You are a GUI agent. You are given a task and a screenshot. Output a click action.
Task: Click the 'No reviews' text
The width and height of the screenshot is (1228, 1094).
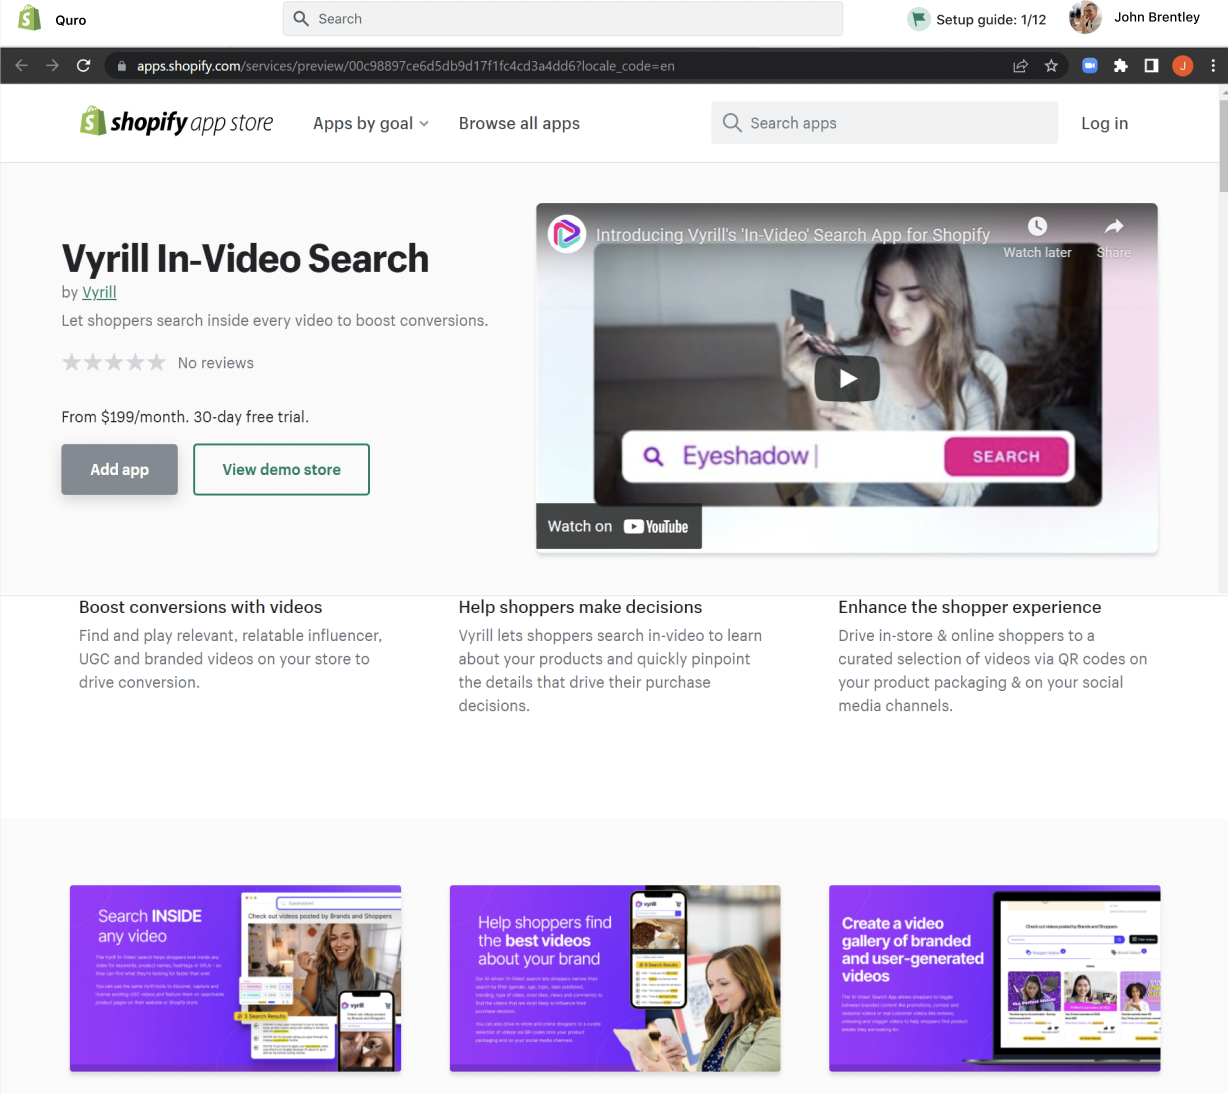tap(216, 363)
